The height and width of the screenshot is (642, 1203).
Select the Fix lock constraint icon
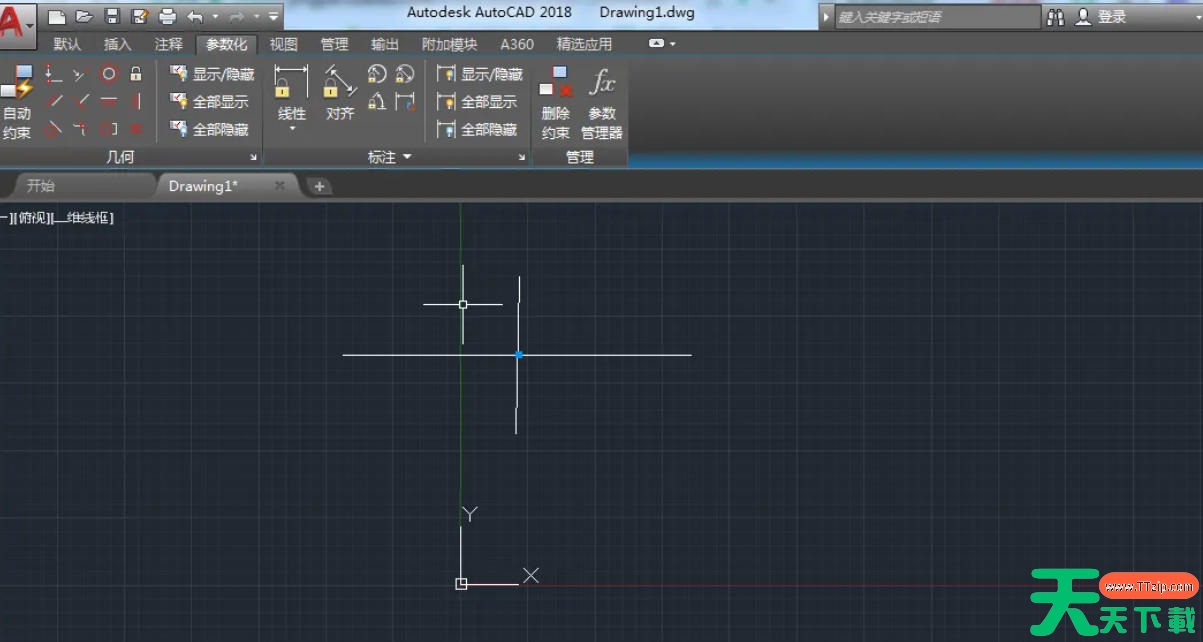136,73
